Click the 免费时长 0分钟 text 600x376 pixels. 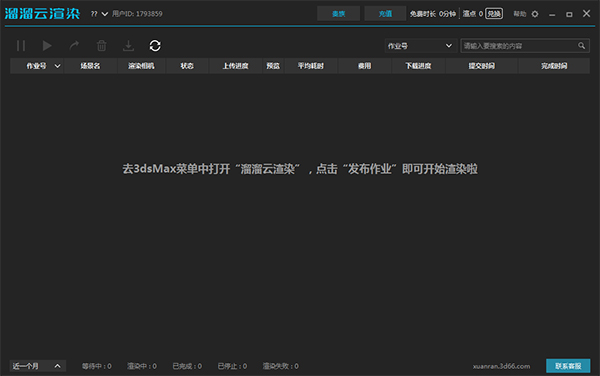(433, 14)
